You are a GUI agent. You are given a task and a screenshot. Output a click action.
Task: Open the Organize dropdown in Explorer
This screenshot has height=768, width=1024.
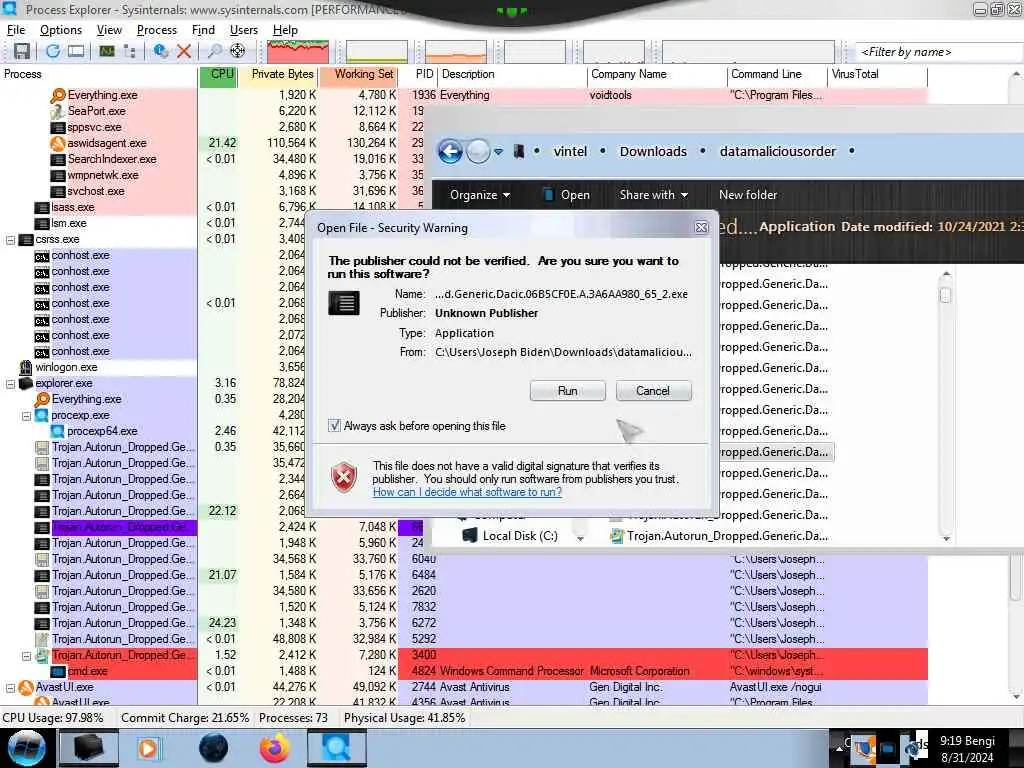[480, 195]
